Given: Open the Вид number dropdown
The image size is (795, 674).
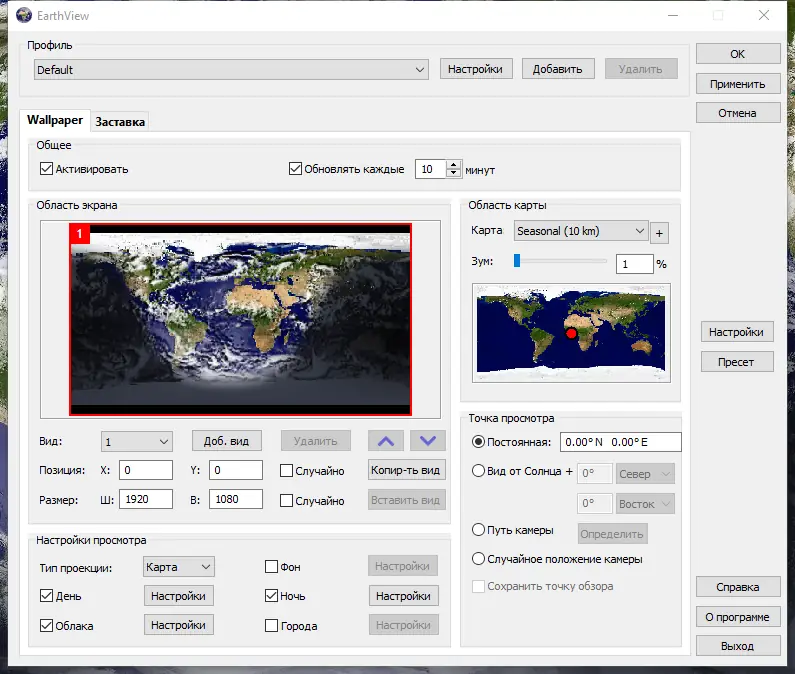Looking at the screenshot, I should coord(137,442).
